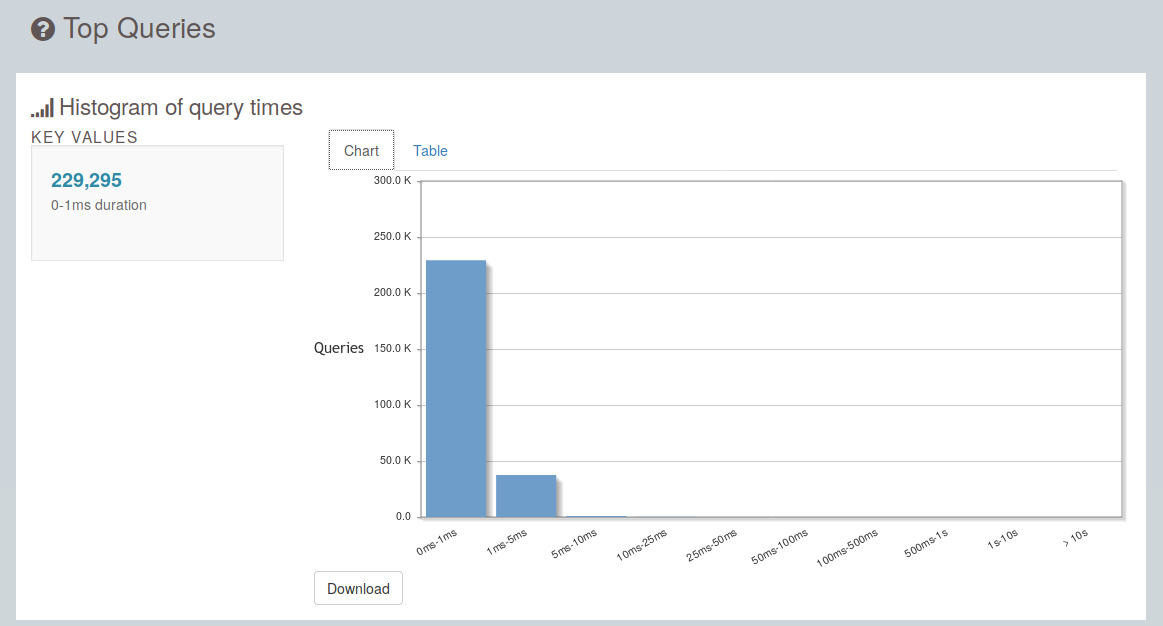Click the '5ms-10ms' axis label

tap(574, 544)
